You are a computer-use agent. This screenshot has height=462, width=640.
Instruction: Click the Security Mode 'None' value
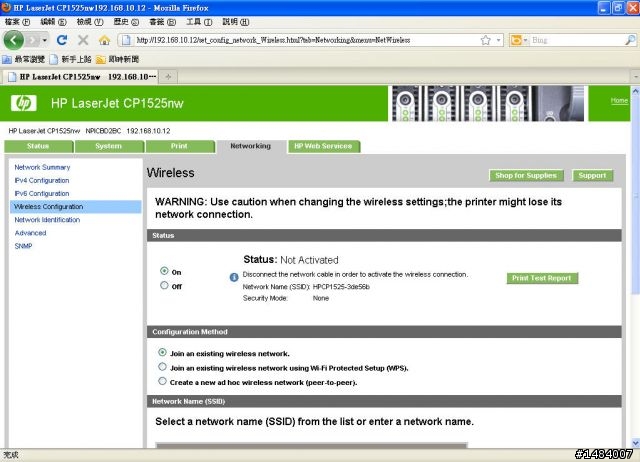[x=321, y=298]
